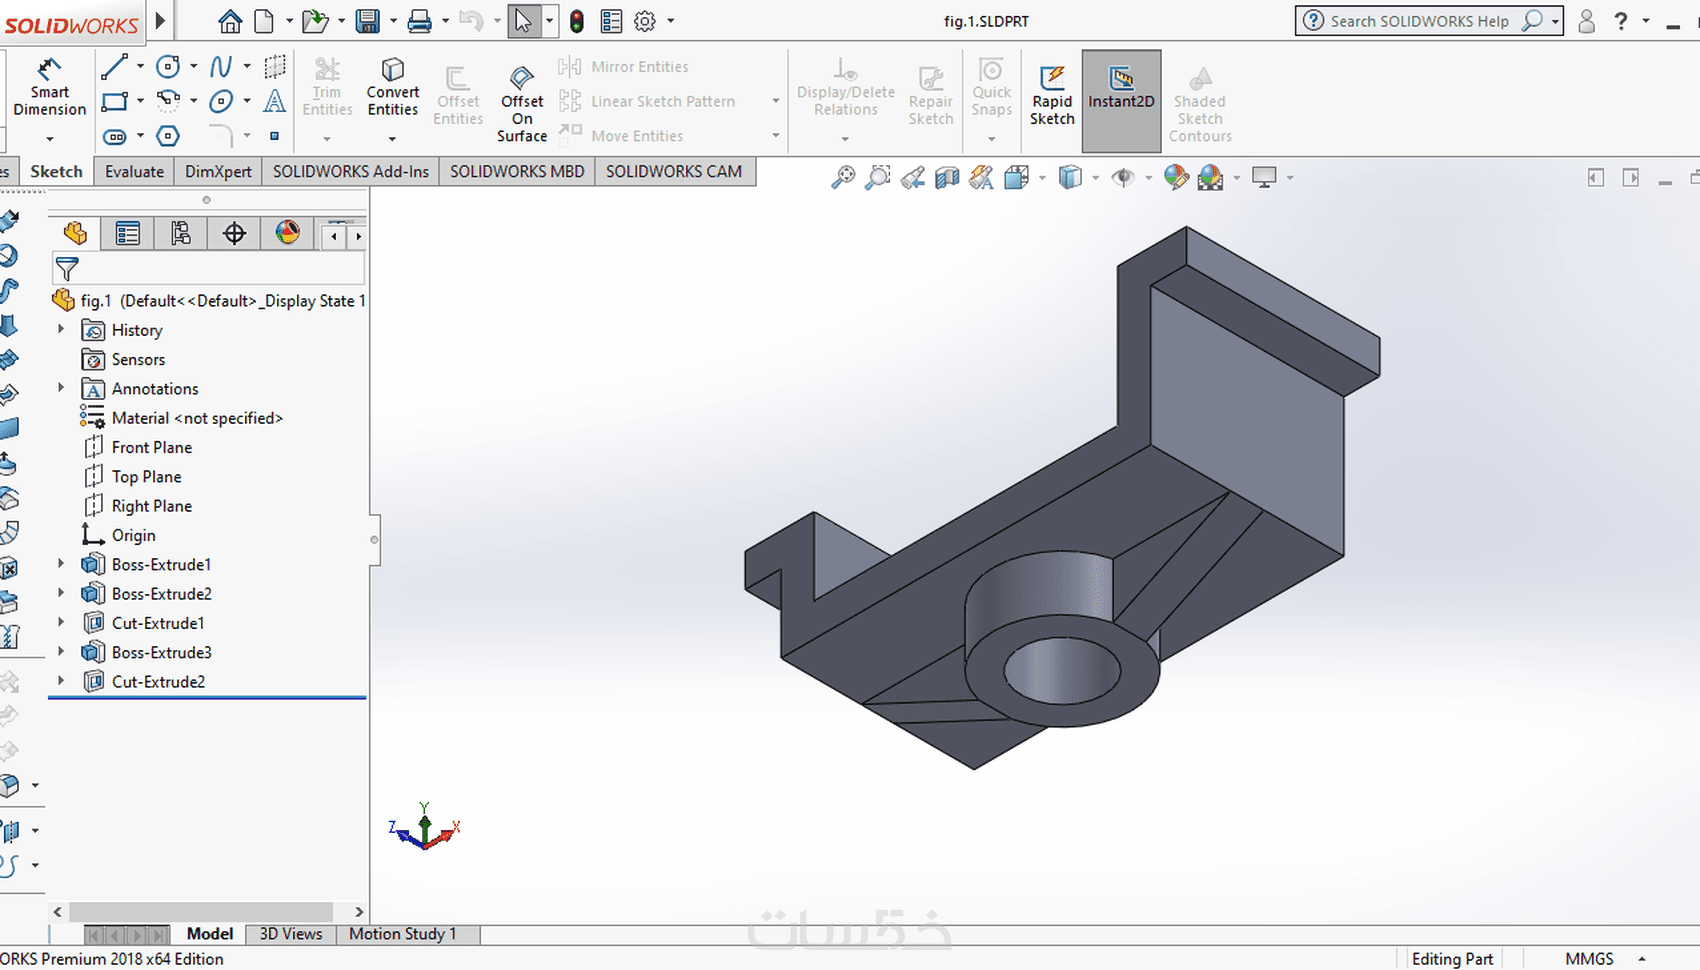Click the Section View icon
Screen dimensions: 1700x970
coord(946,178)
